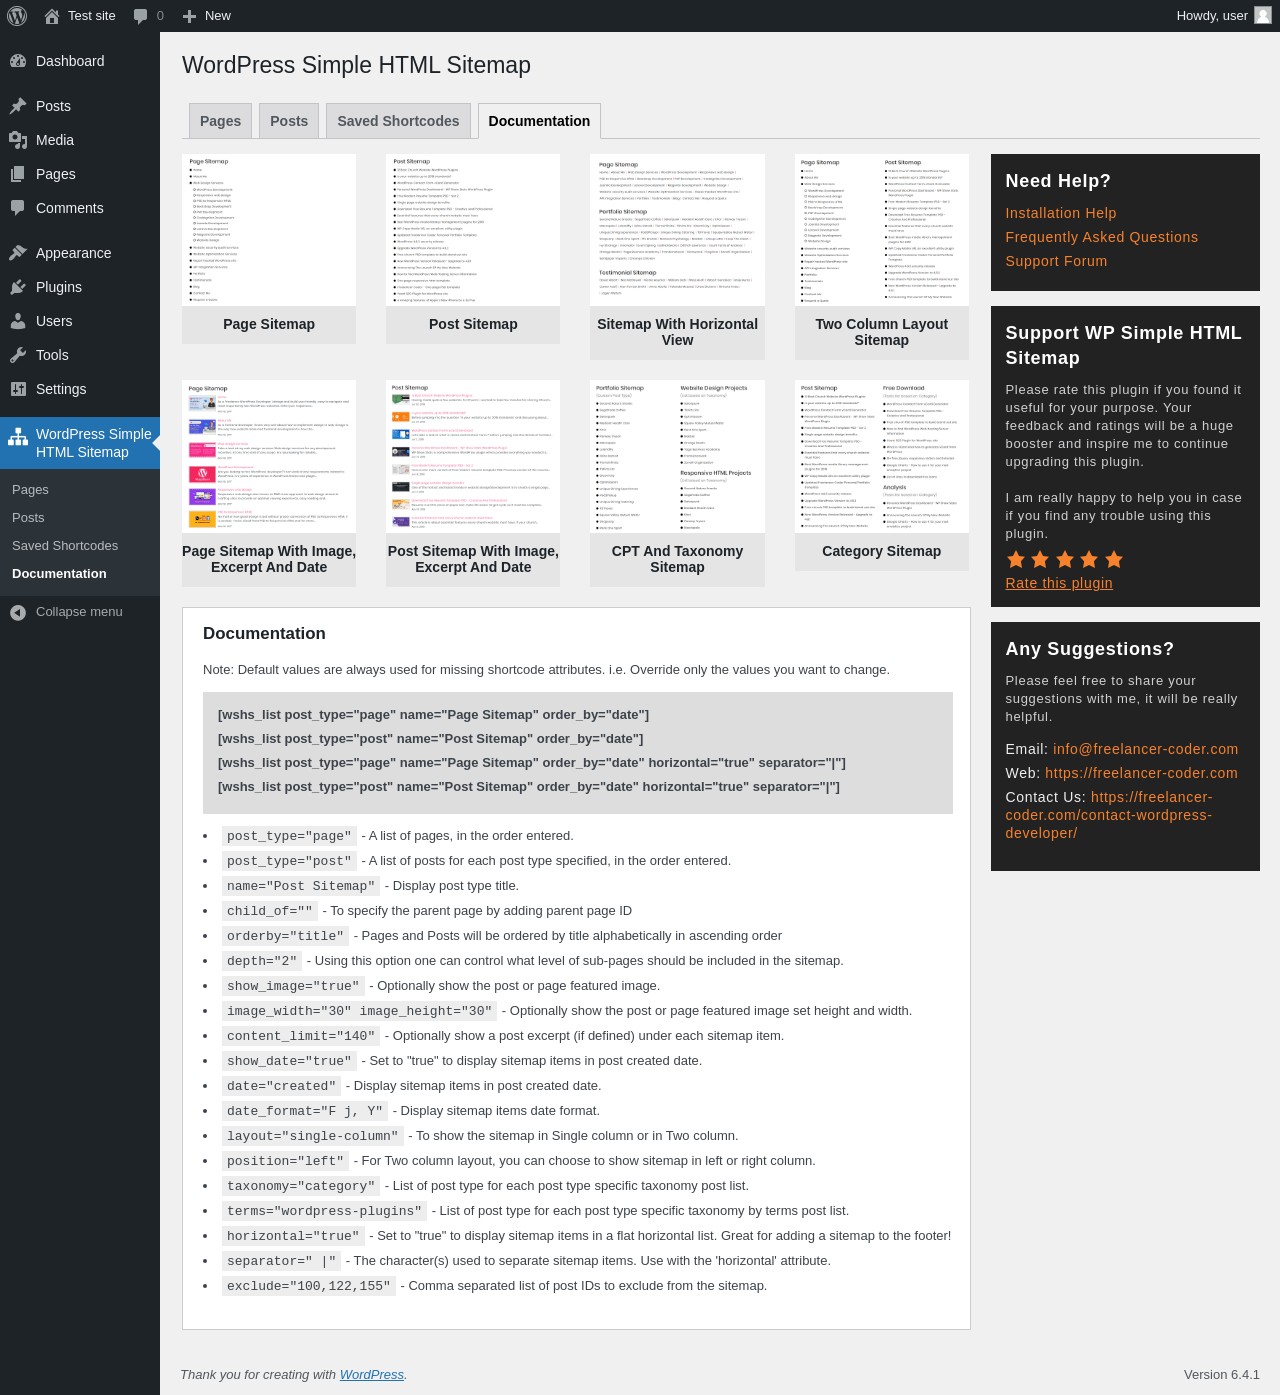Screen dimensions: 1280x1395
Task: Open Saved Shortcodes submenu item
Action: click(x=65, y=546)
